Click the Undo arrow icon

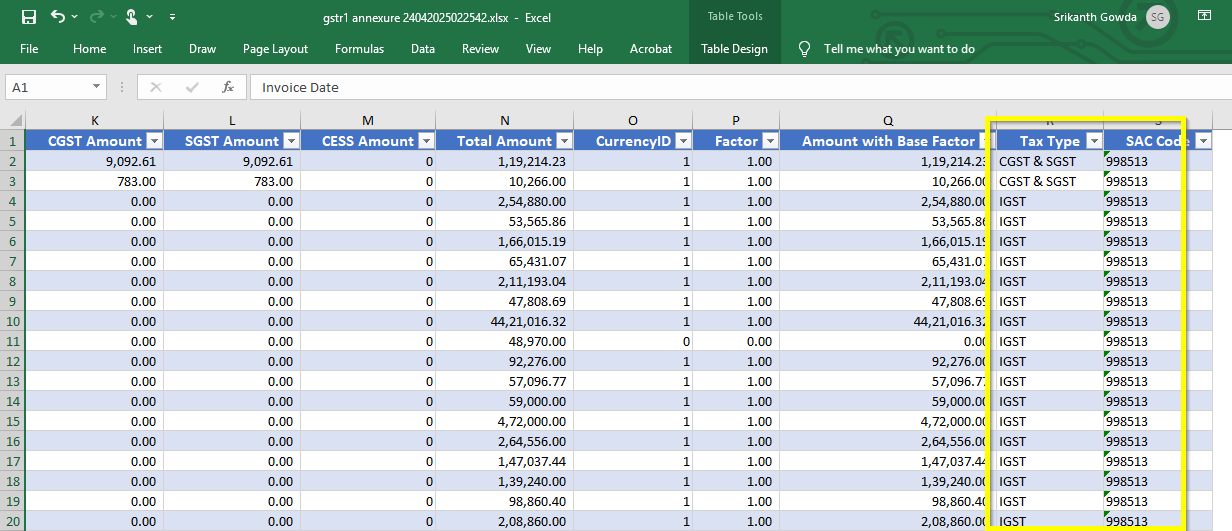[x=58, y=17]
